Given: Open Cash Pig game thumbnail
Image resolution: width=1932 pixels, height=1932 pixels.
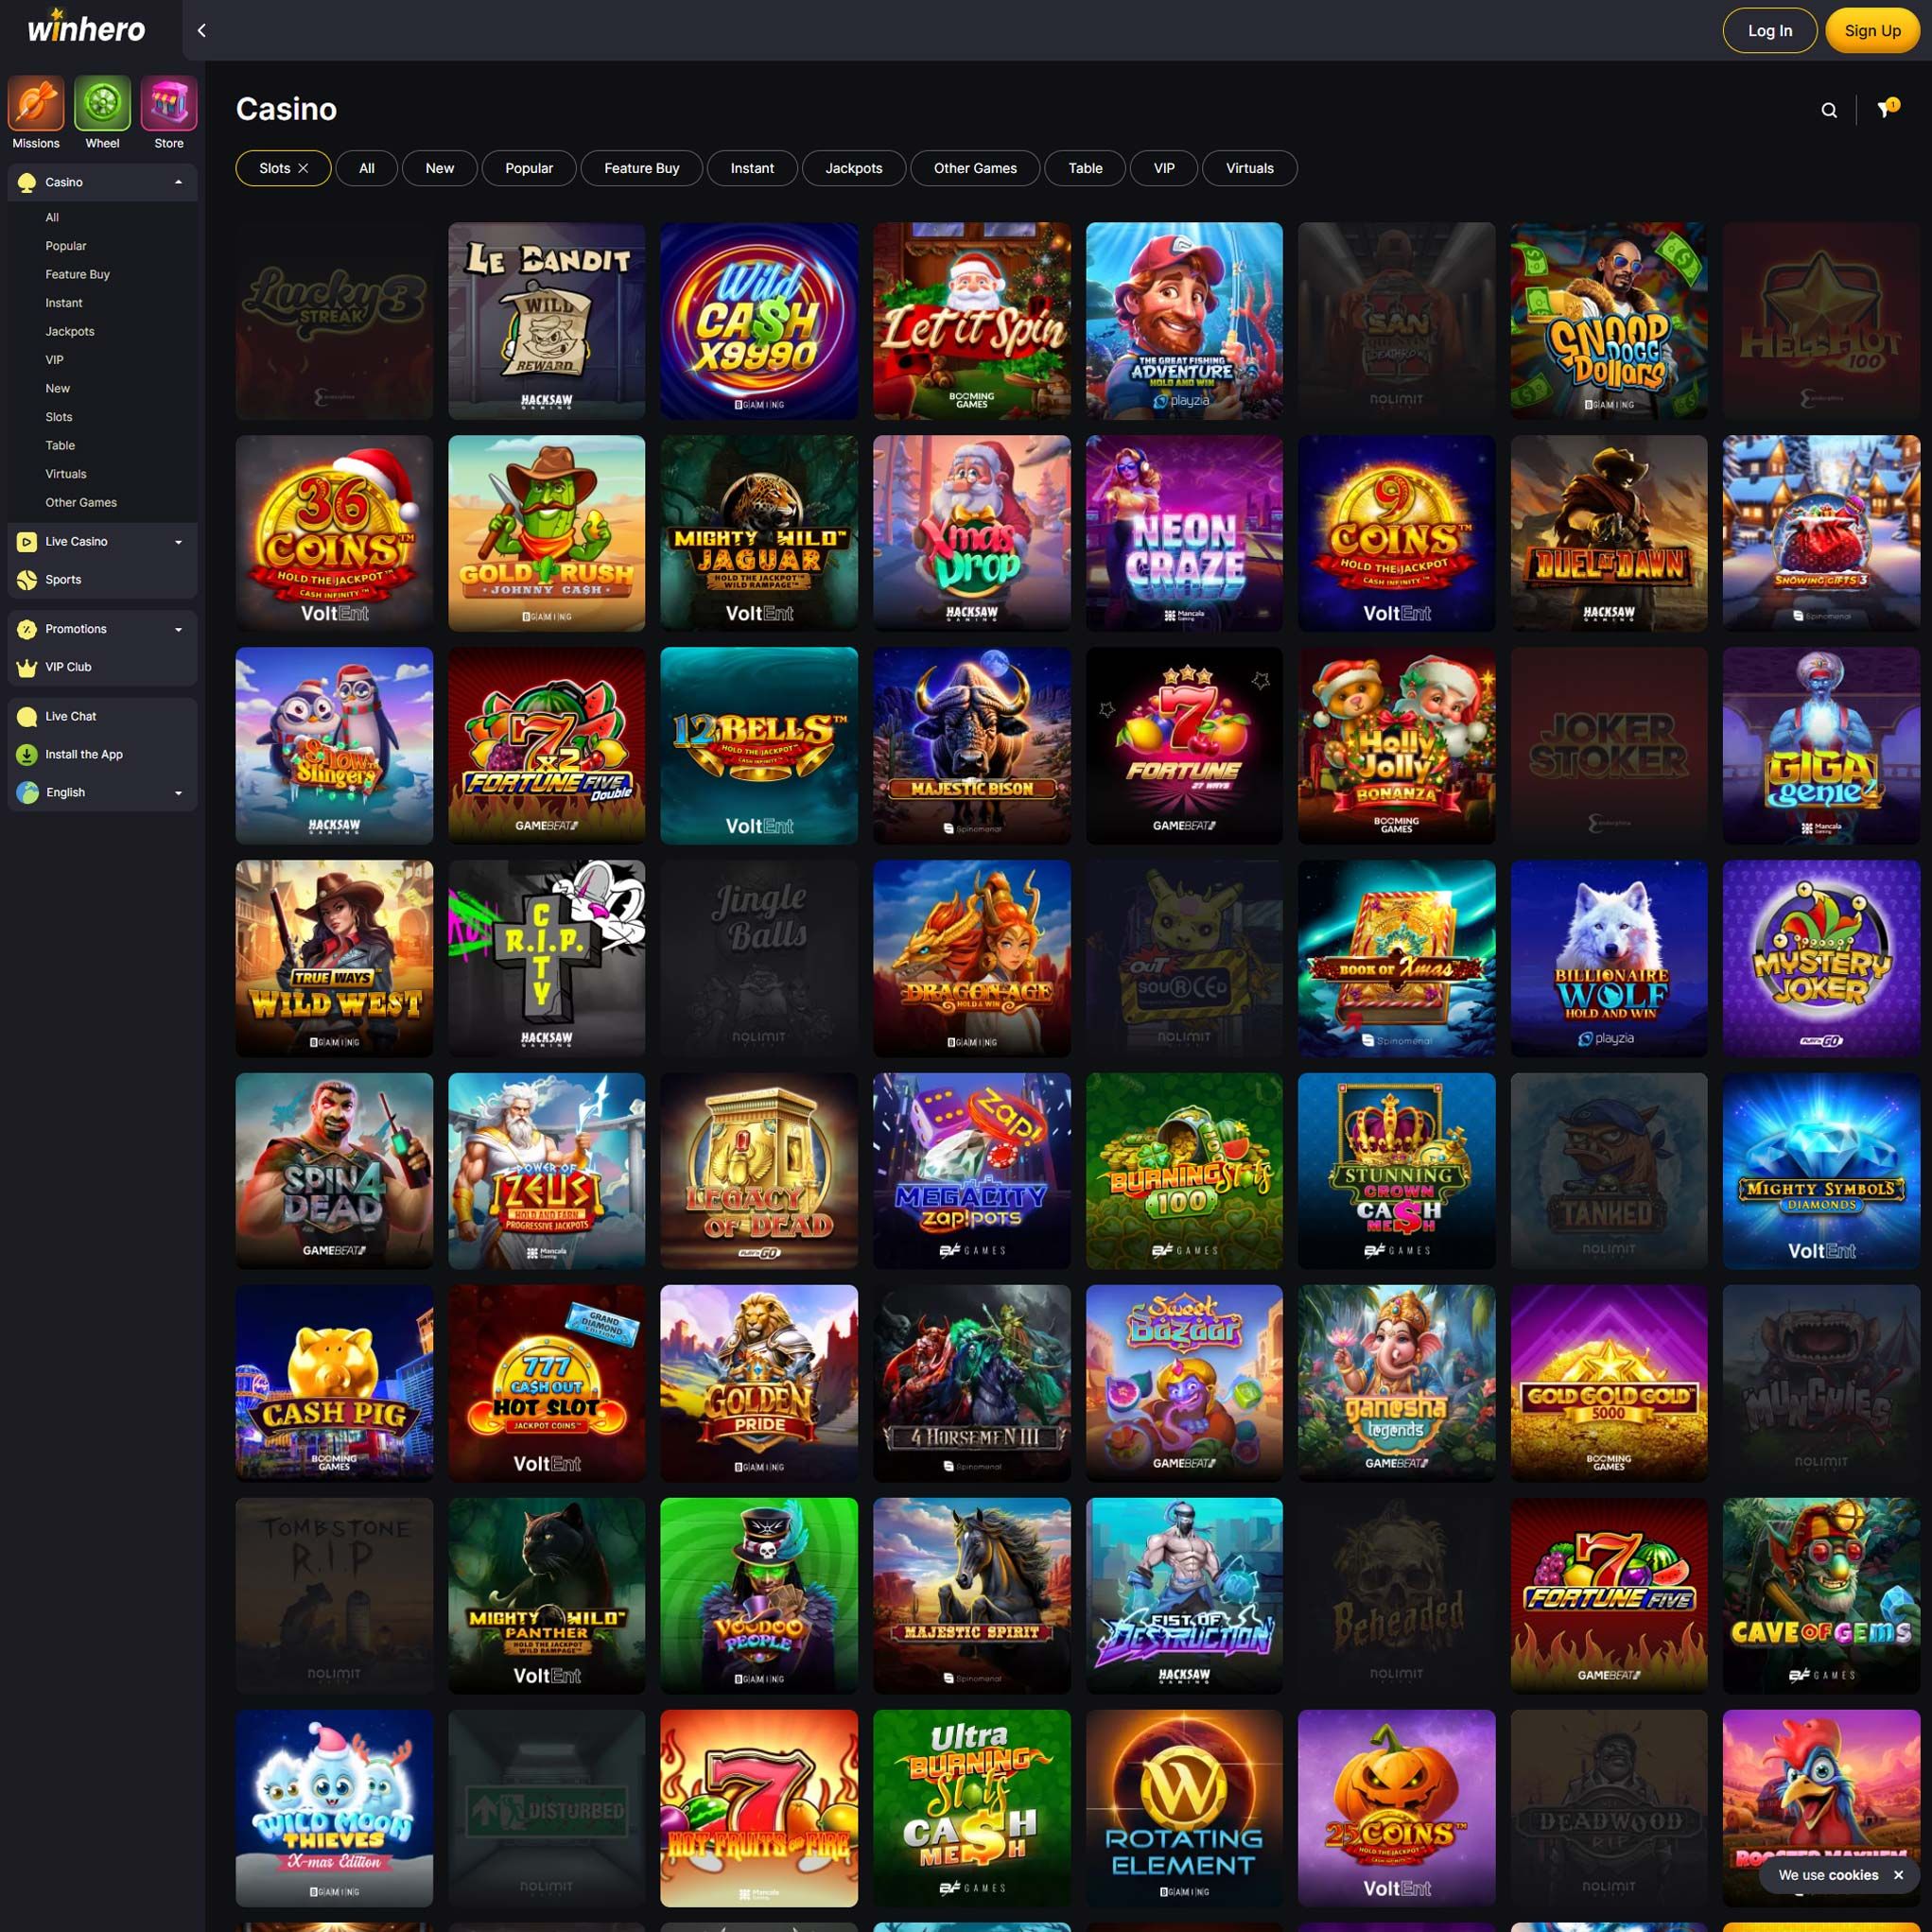Looking at the screenshot, I should click(334, 1383).
